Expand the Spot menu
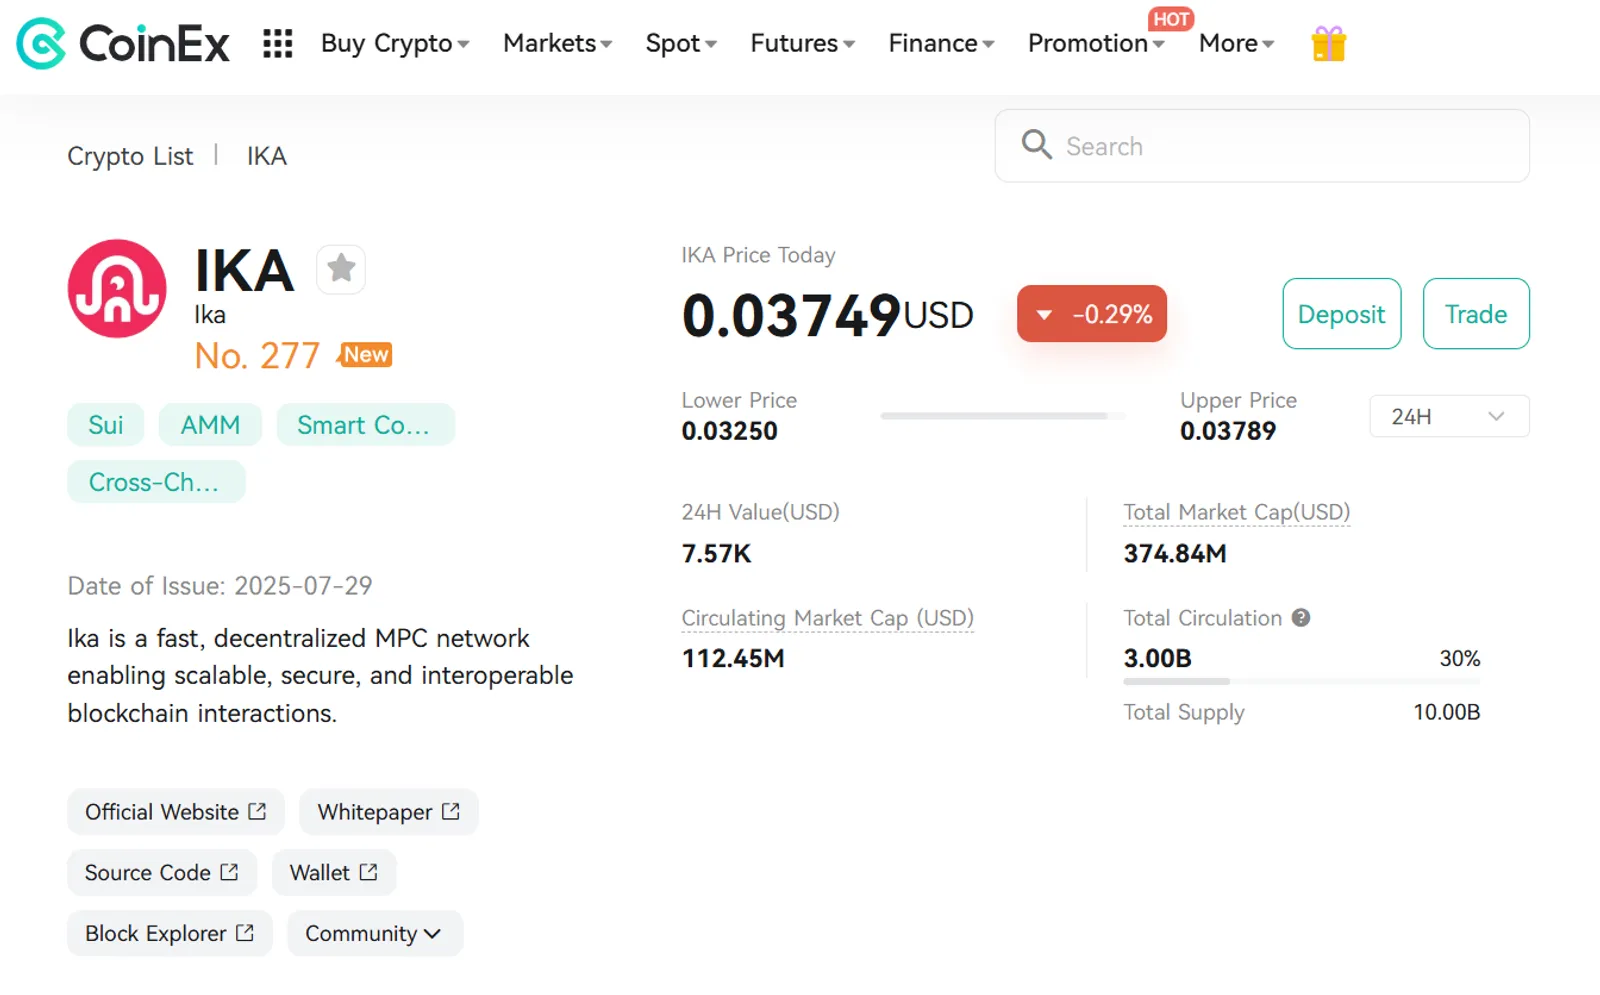 pyautogui.click(x=681, y=44)
